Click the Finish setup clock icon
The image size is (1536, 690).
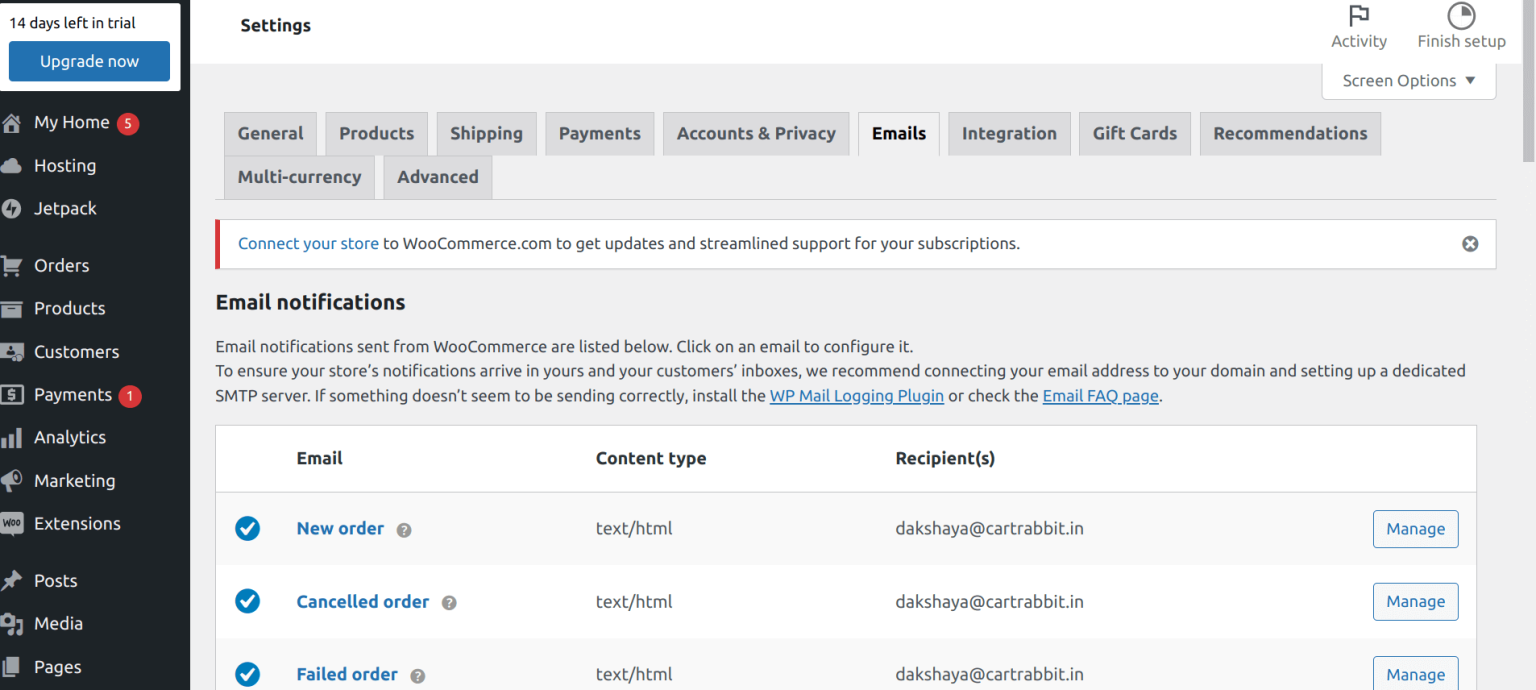coord(1461,16)
